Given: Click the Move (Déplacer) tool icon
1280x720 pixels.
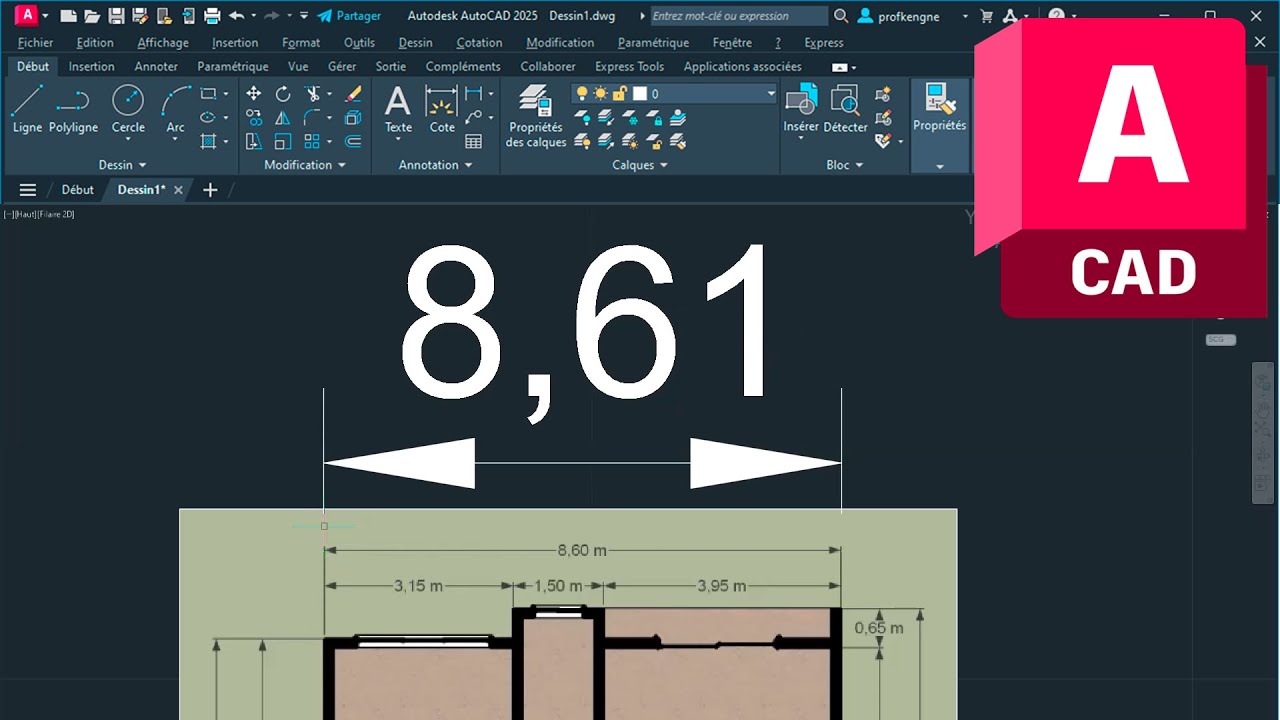Looking at the screenshot, I should [254, 94].
